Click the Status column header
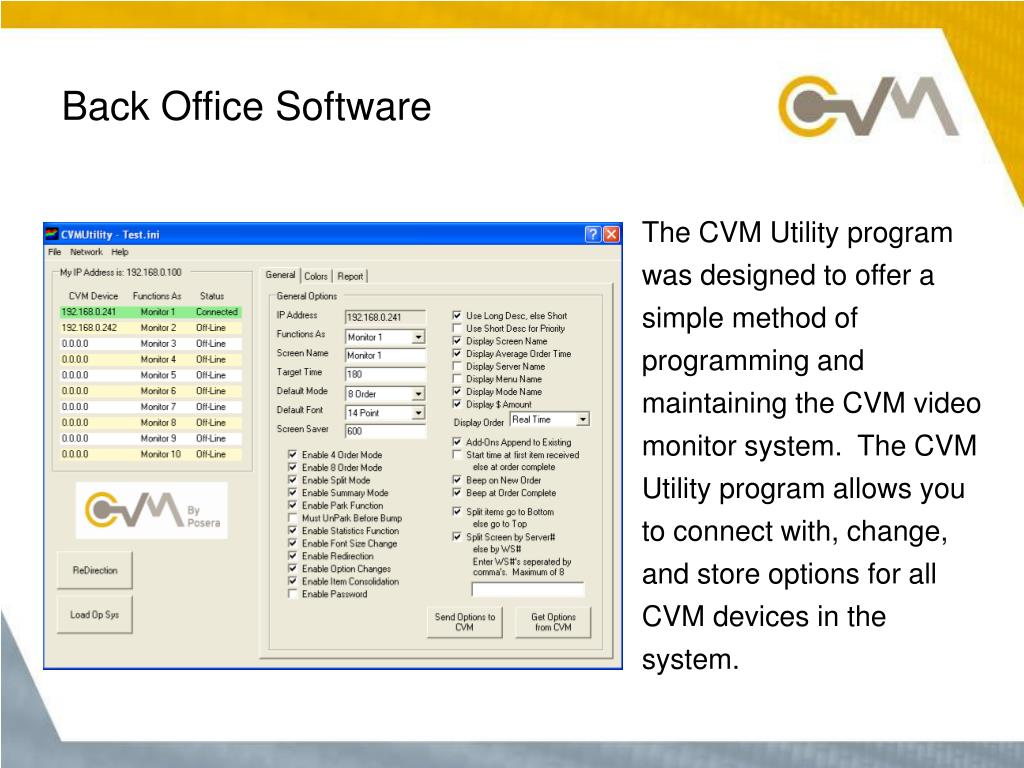Screen dimensions: 1024x768 tap(212, 296)
